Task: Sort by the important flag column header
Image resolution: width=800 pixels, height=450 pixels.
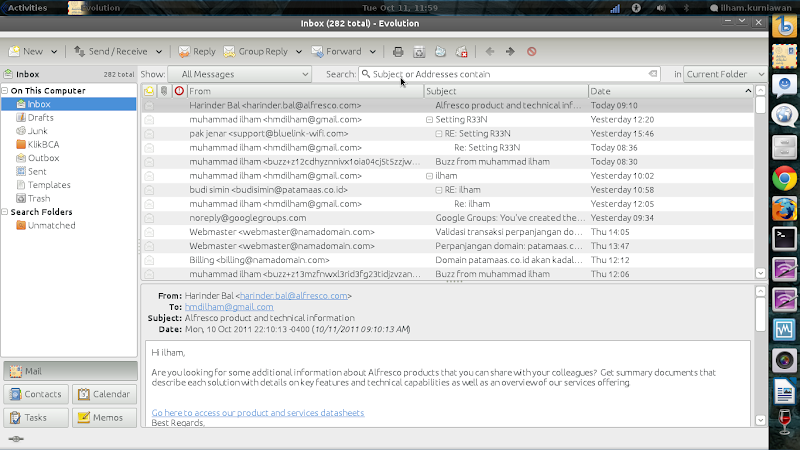Action: pos(179,91)
